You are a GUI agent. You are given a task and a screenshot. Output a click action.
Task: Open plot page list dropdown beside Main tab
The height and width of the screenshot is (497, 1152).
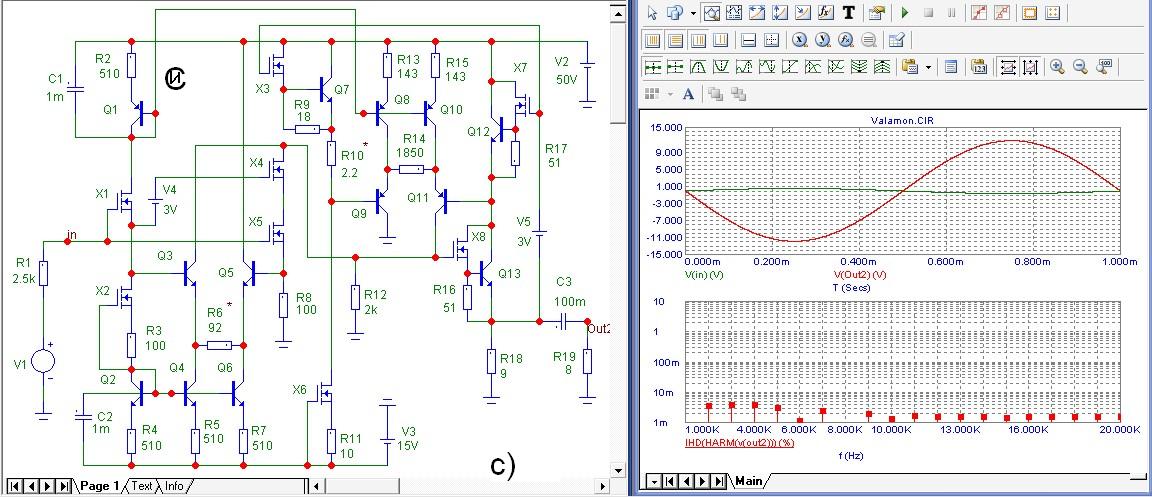[655, 481]
